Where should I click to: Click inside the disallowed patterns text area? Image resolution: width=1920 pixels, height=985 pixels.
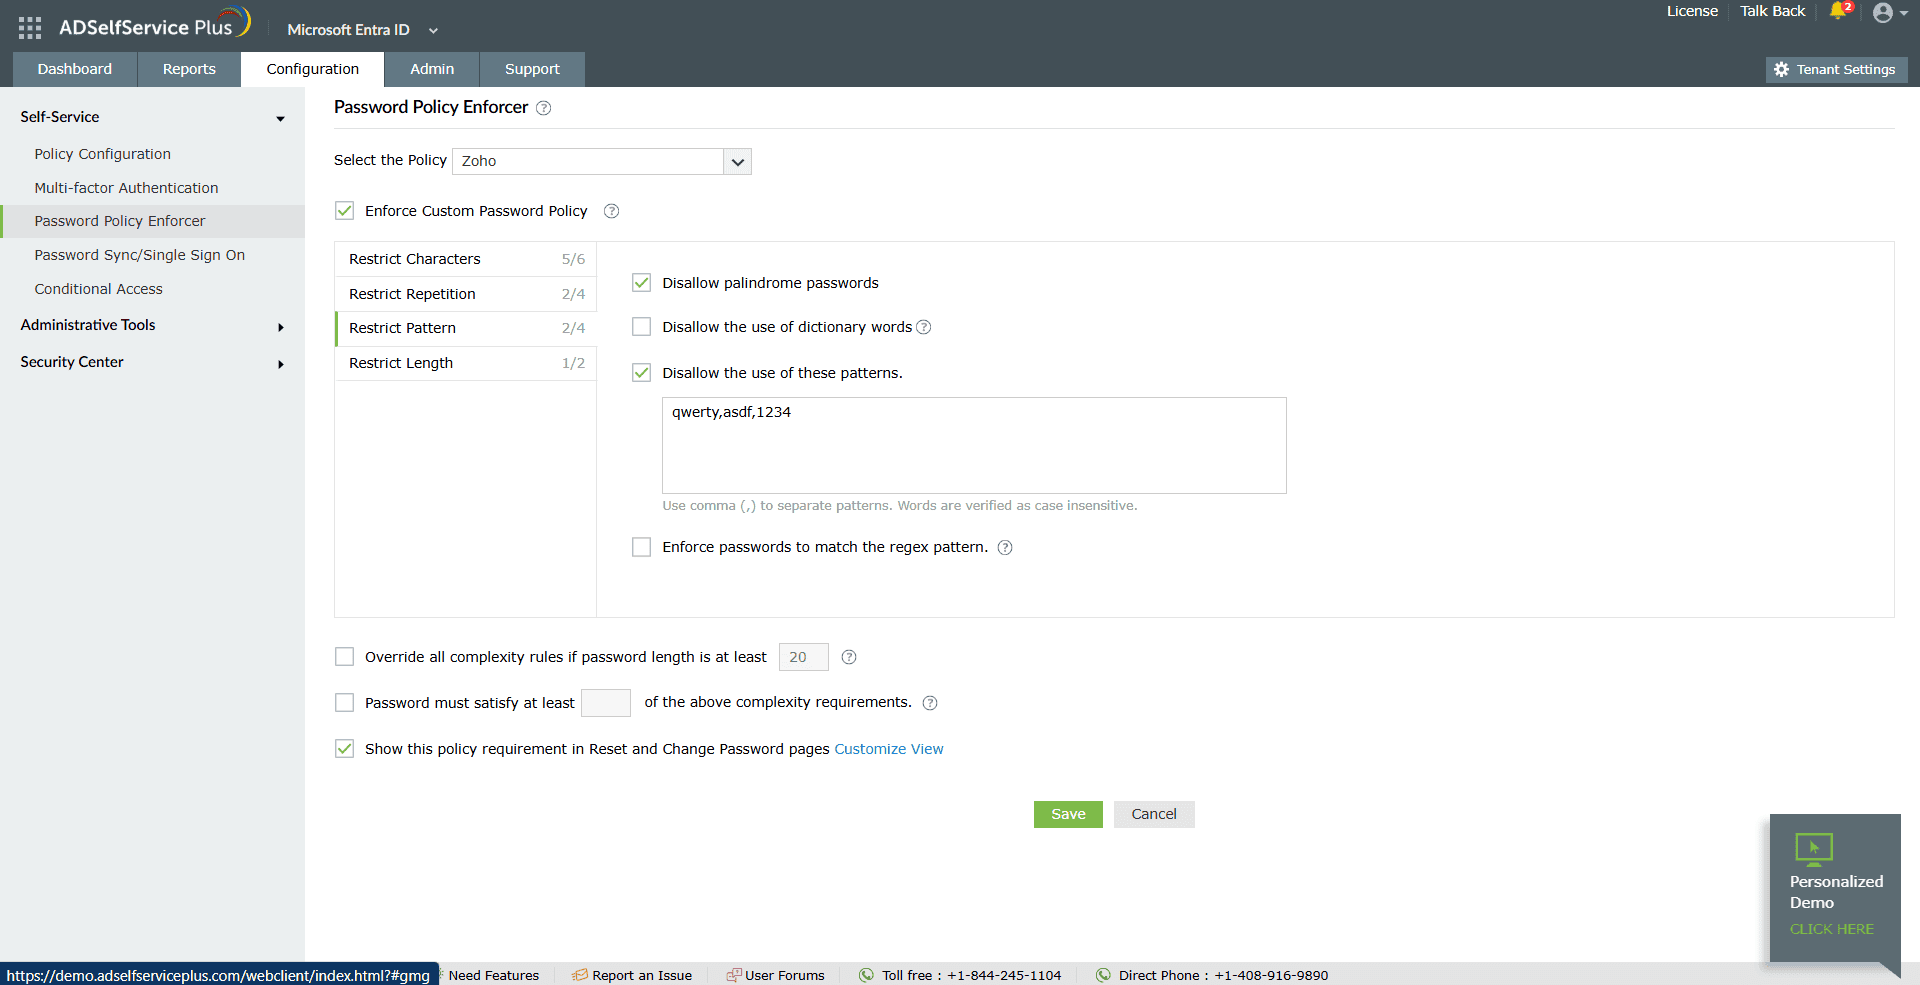coord(974,446)
